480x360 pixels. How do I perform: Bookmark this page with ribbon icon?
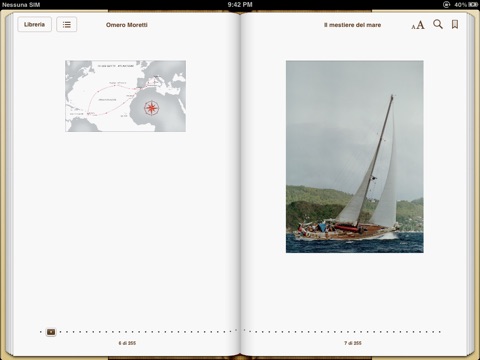[455, 24]
